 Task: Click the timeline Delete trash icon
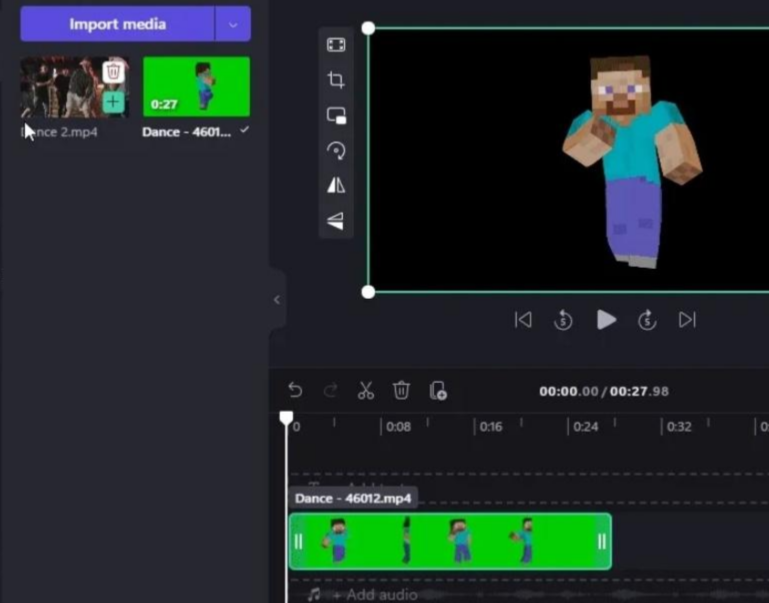pos(401,391)
